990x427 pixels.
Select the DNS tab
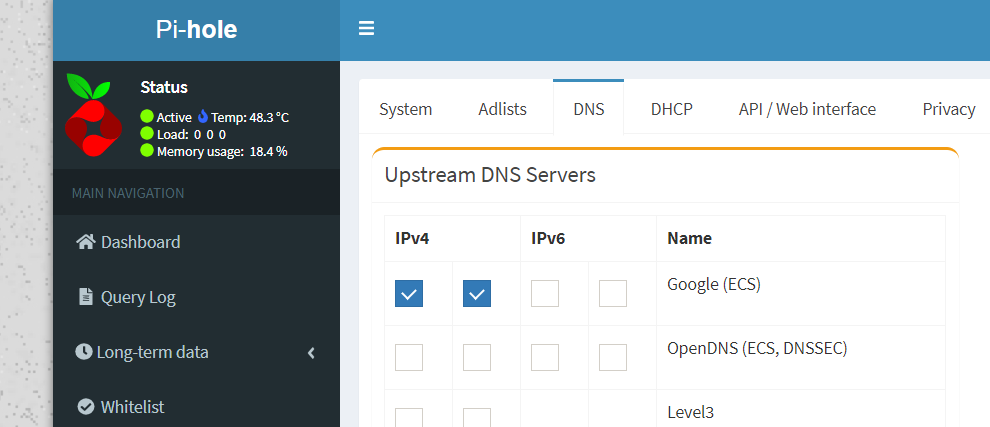coord(588,109)
